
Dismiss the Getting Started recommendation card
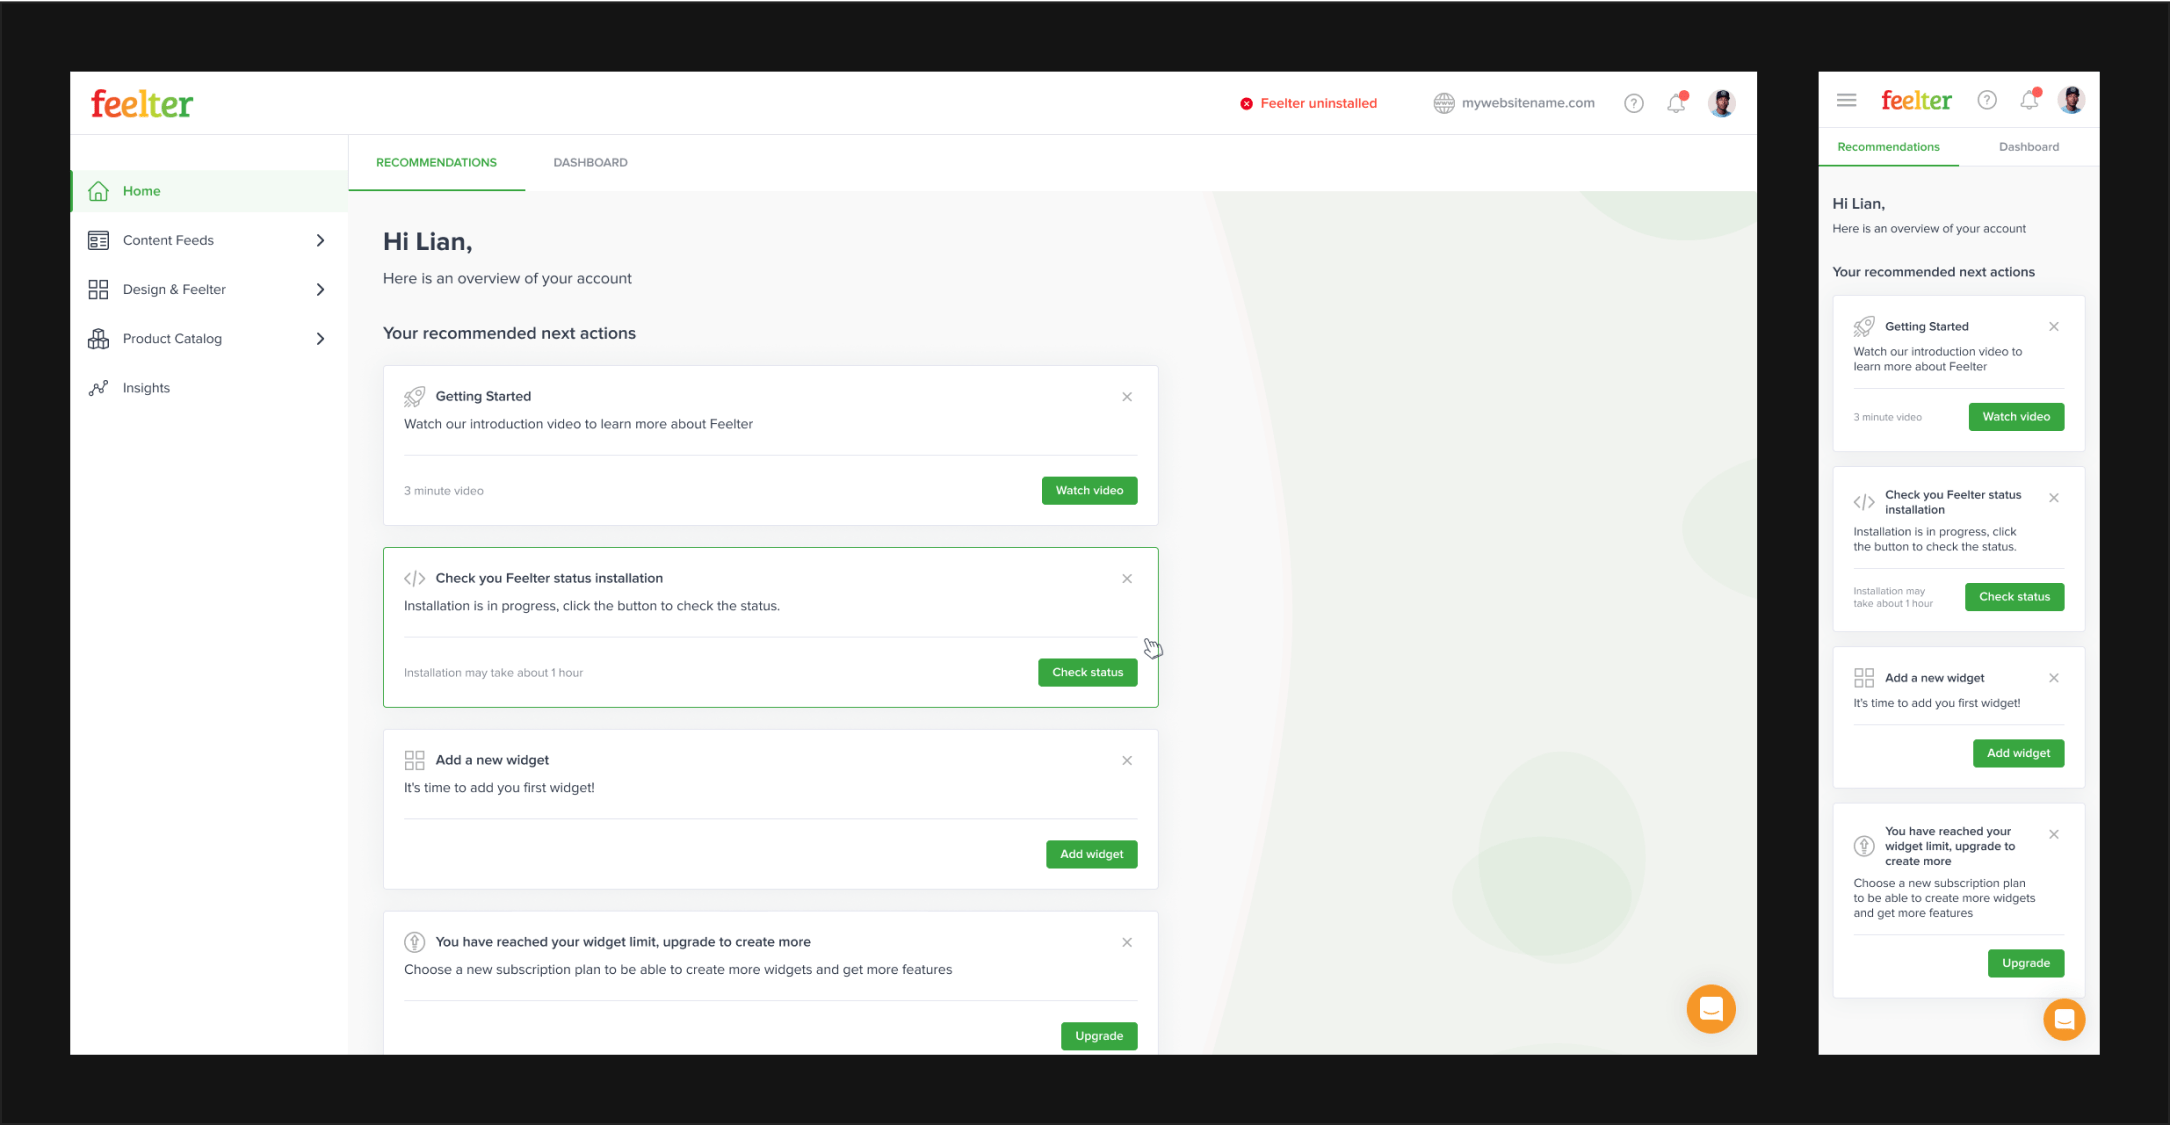pos(1127,396)
